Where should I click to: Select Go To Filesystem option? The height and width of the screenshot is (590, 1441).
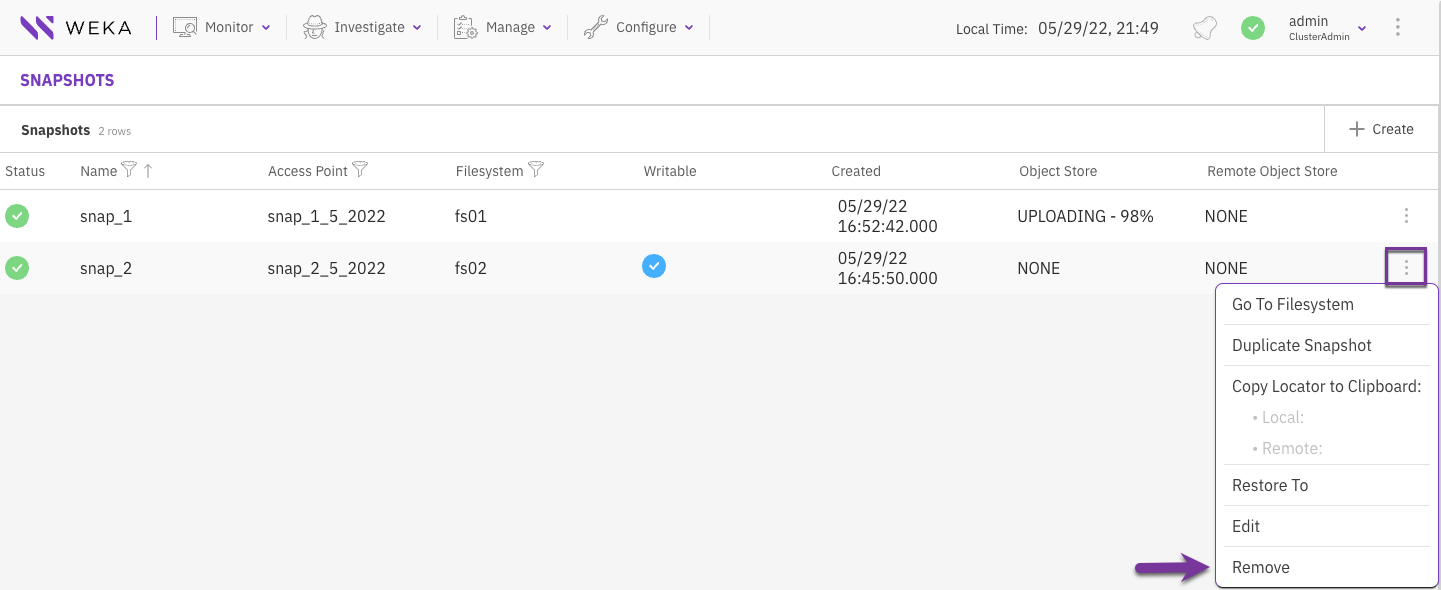click(1292, 304)
